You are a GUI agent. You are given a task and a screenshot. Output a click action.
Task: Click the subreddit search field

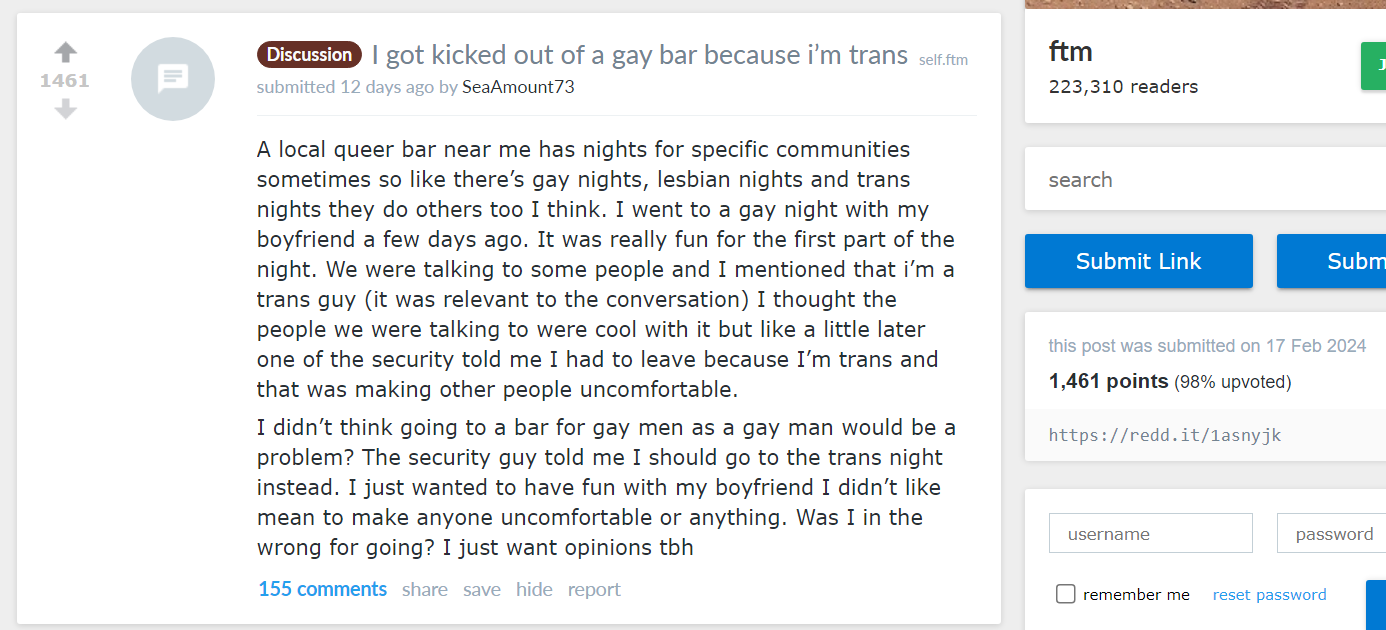(x=1200, y=180)
